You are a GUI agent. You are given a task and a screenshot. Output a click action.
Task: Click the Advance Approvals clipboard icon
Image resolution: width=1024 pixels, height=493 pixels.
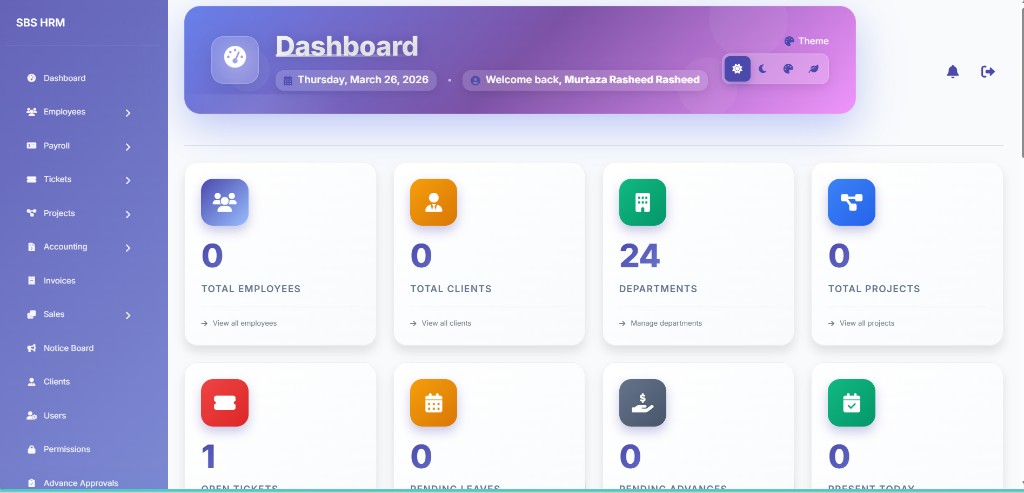31,483
